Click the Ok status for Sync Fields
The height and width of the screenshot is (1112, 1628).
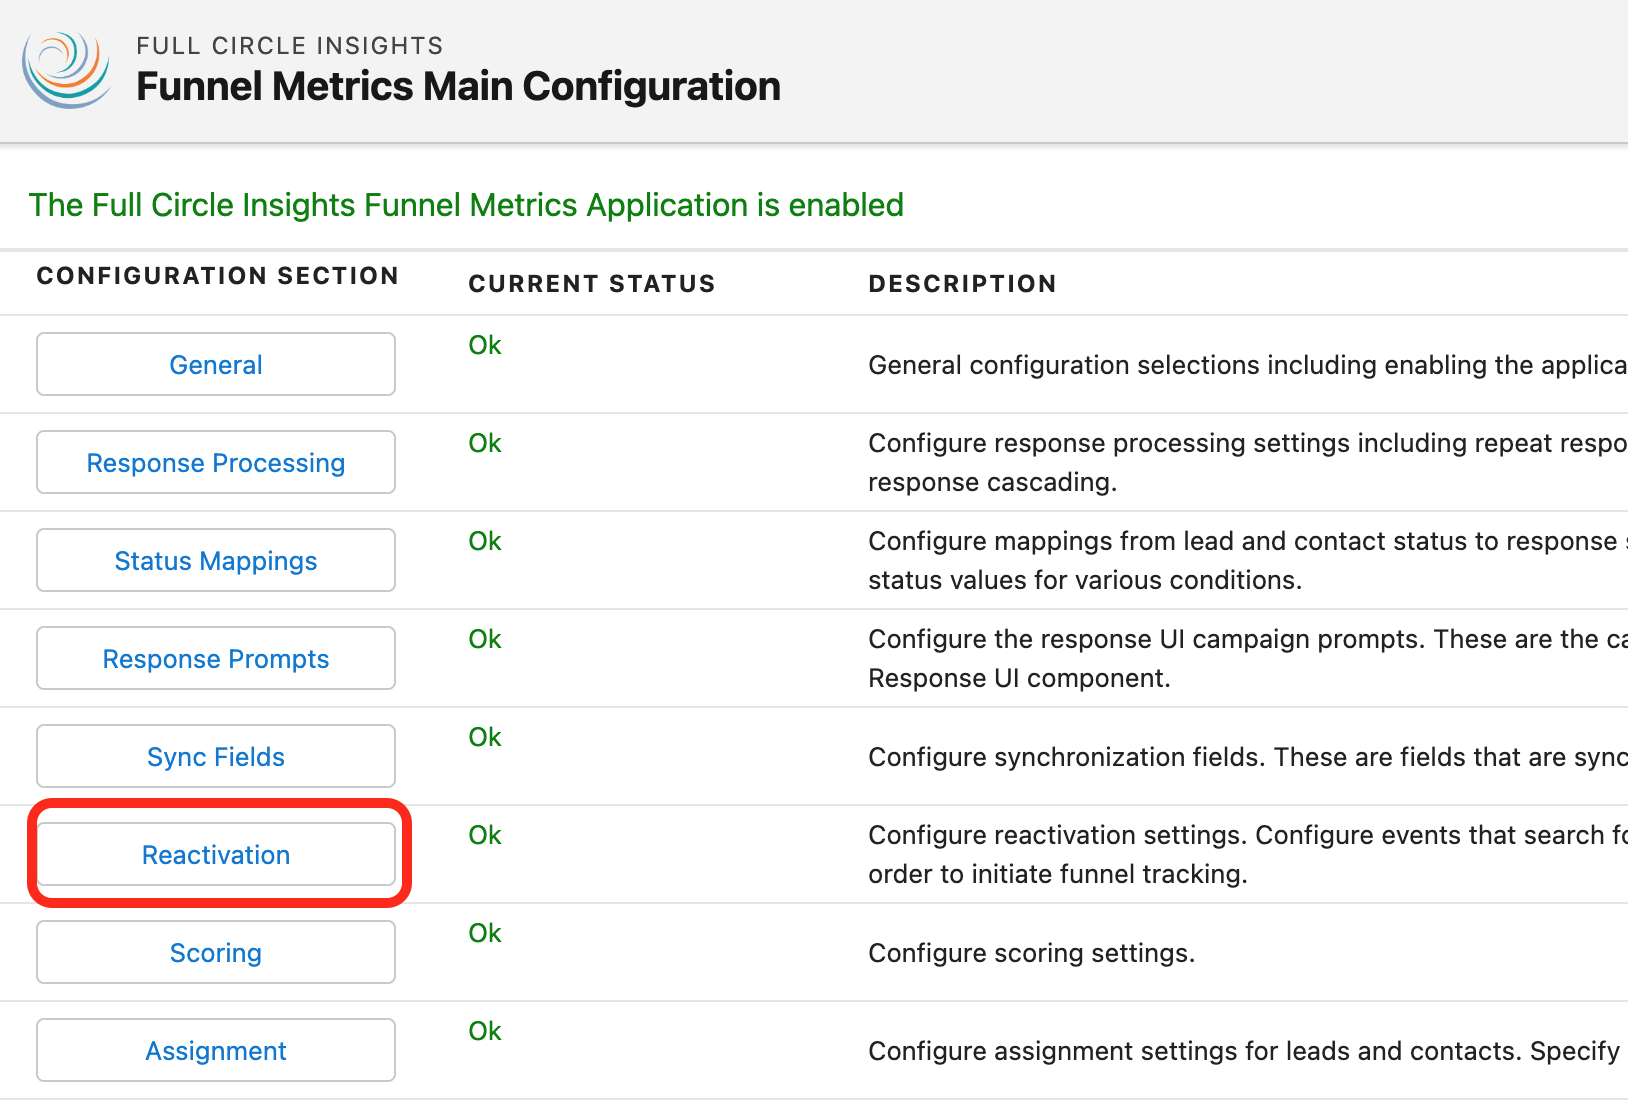(485, 737)
